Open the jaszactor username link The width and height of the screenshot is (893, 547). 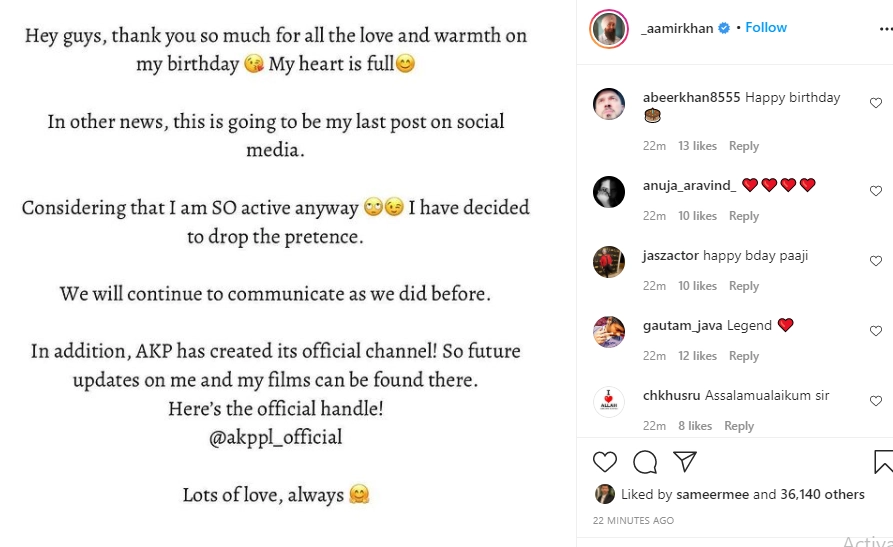670,256
